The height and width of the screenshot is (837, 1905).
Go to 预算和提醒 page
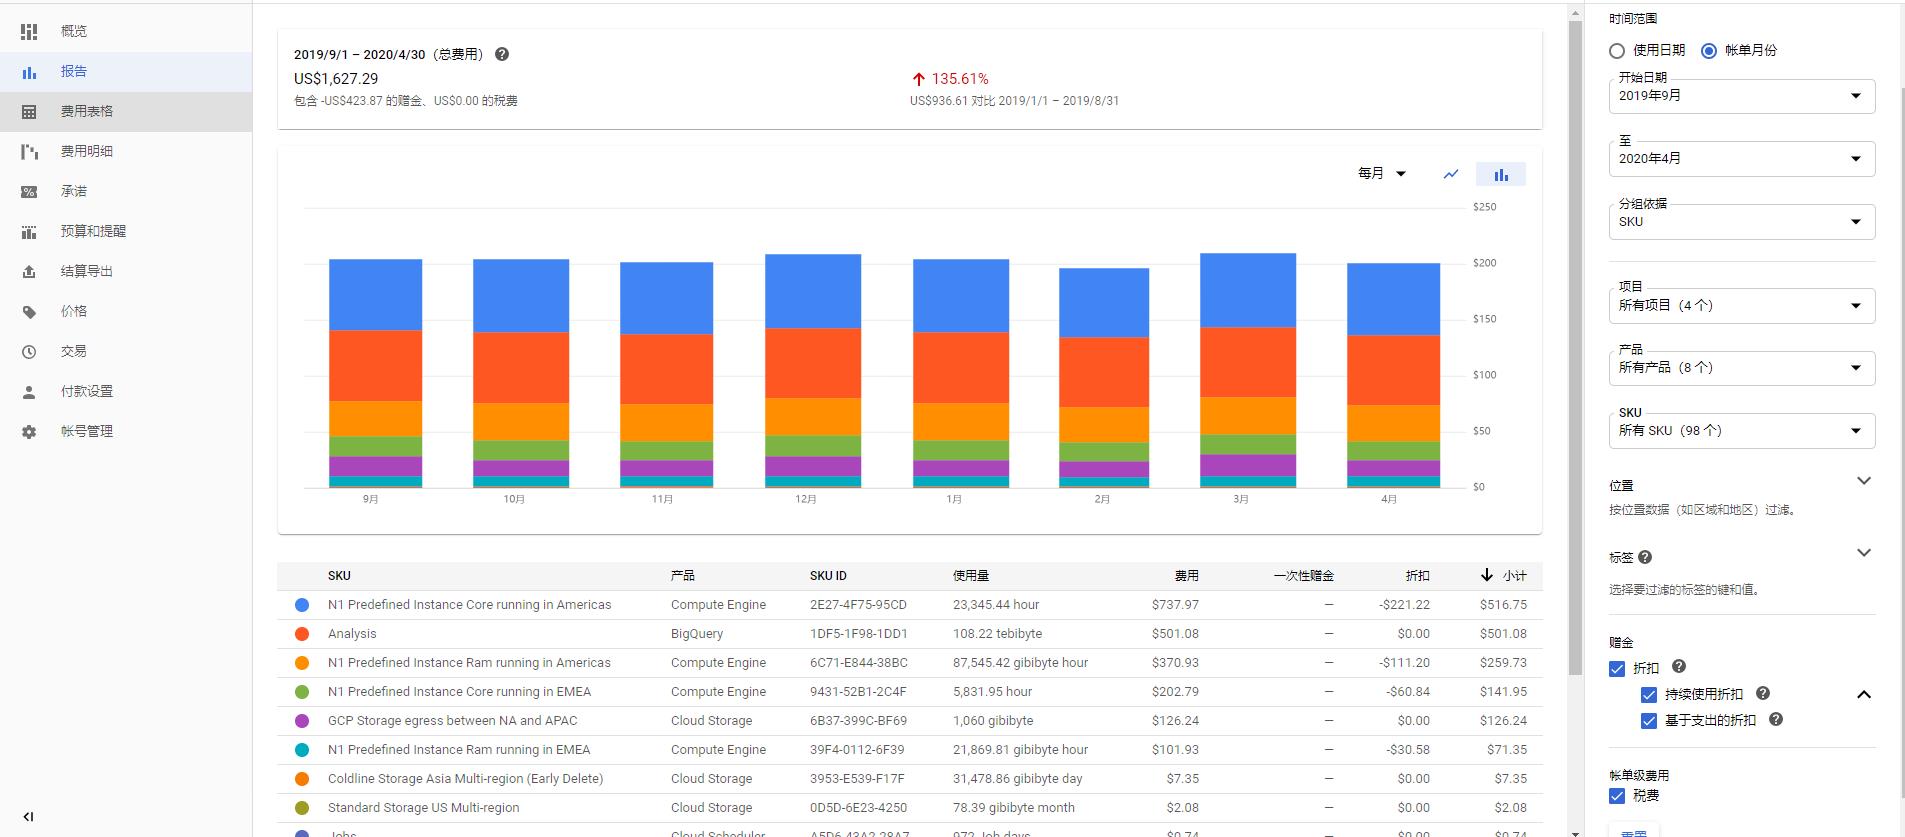click(93, 231)
